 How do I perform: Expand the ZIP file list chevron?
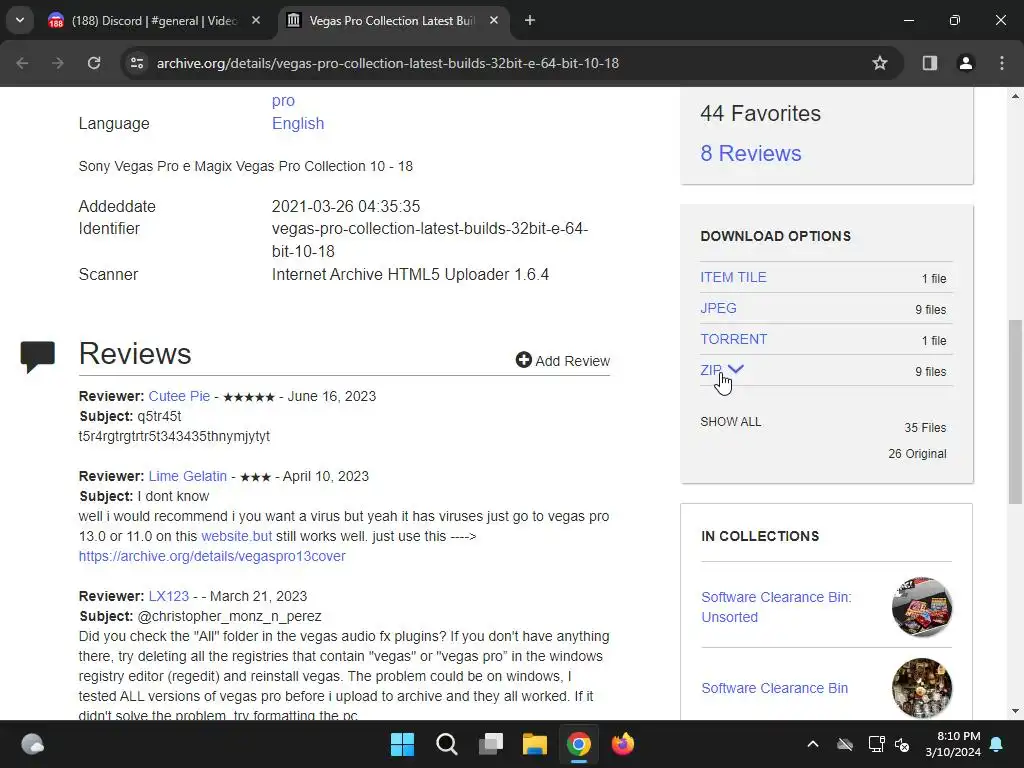736,370
